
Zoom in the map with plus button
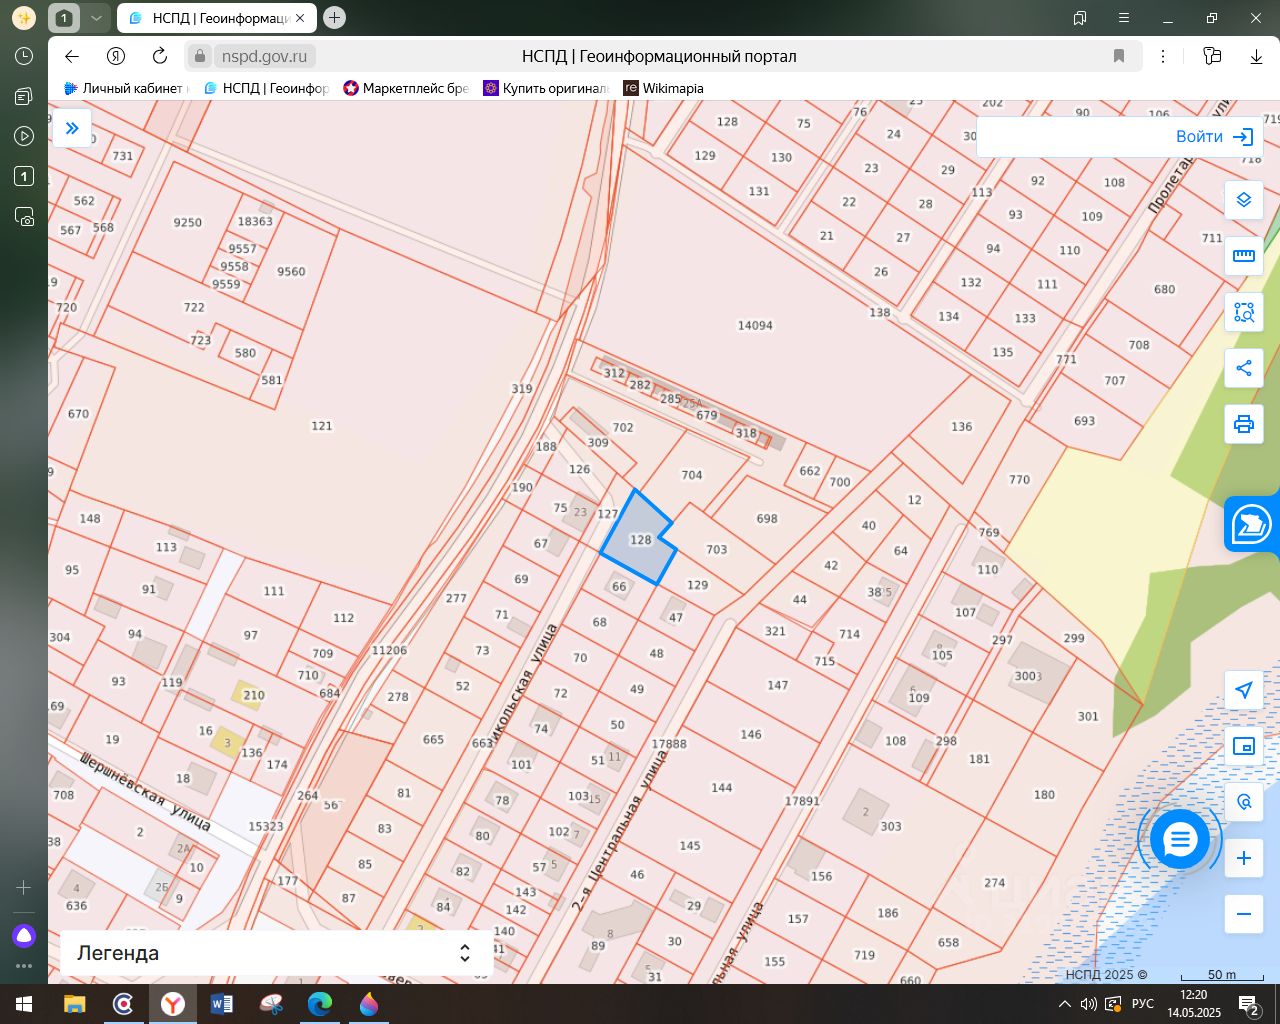point(1244,858)
